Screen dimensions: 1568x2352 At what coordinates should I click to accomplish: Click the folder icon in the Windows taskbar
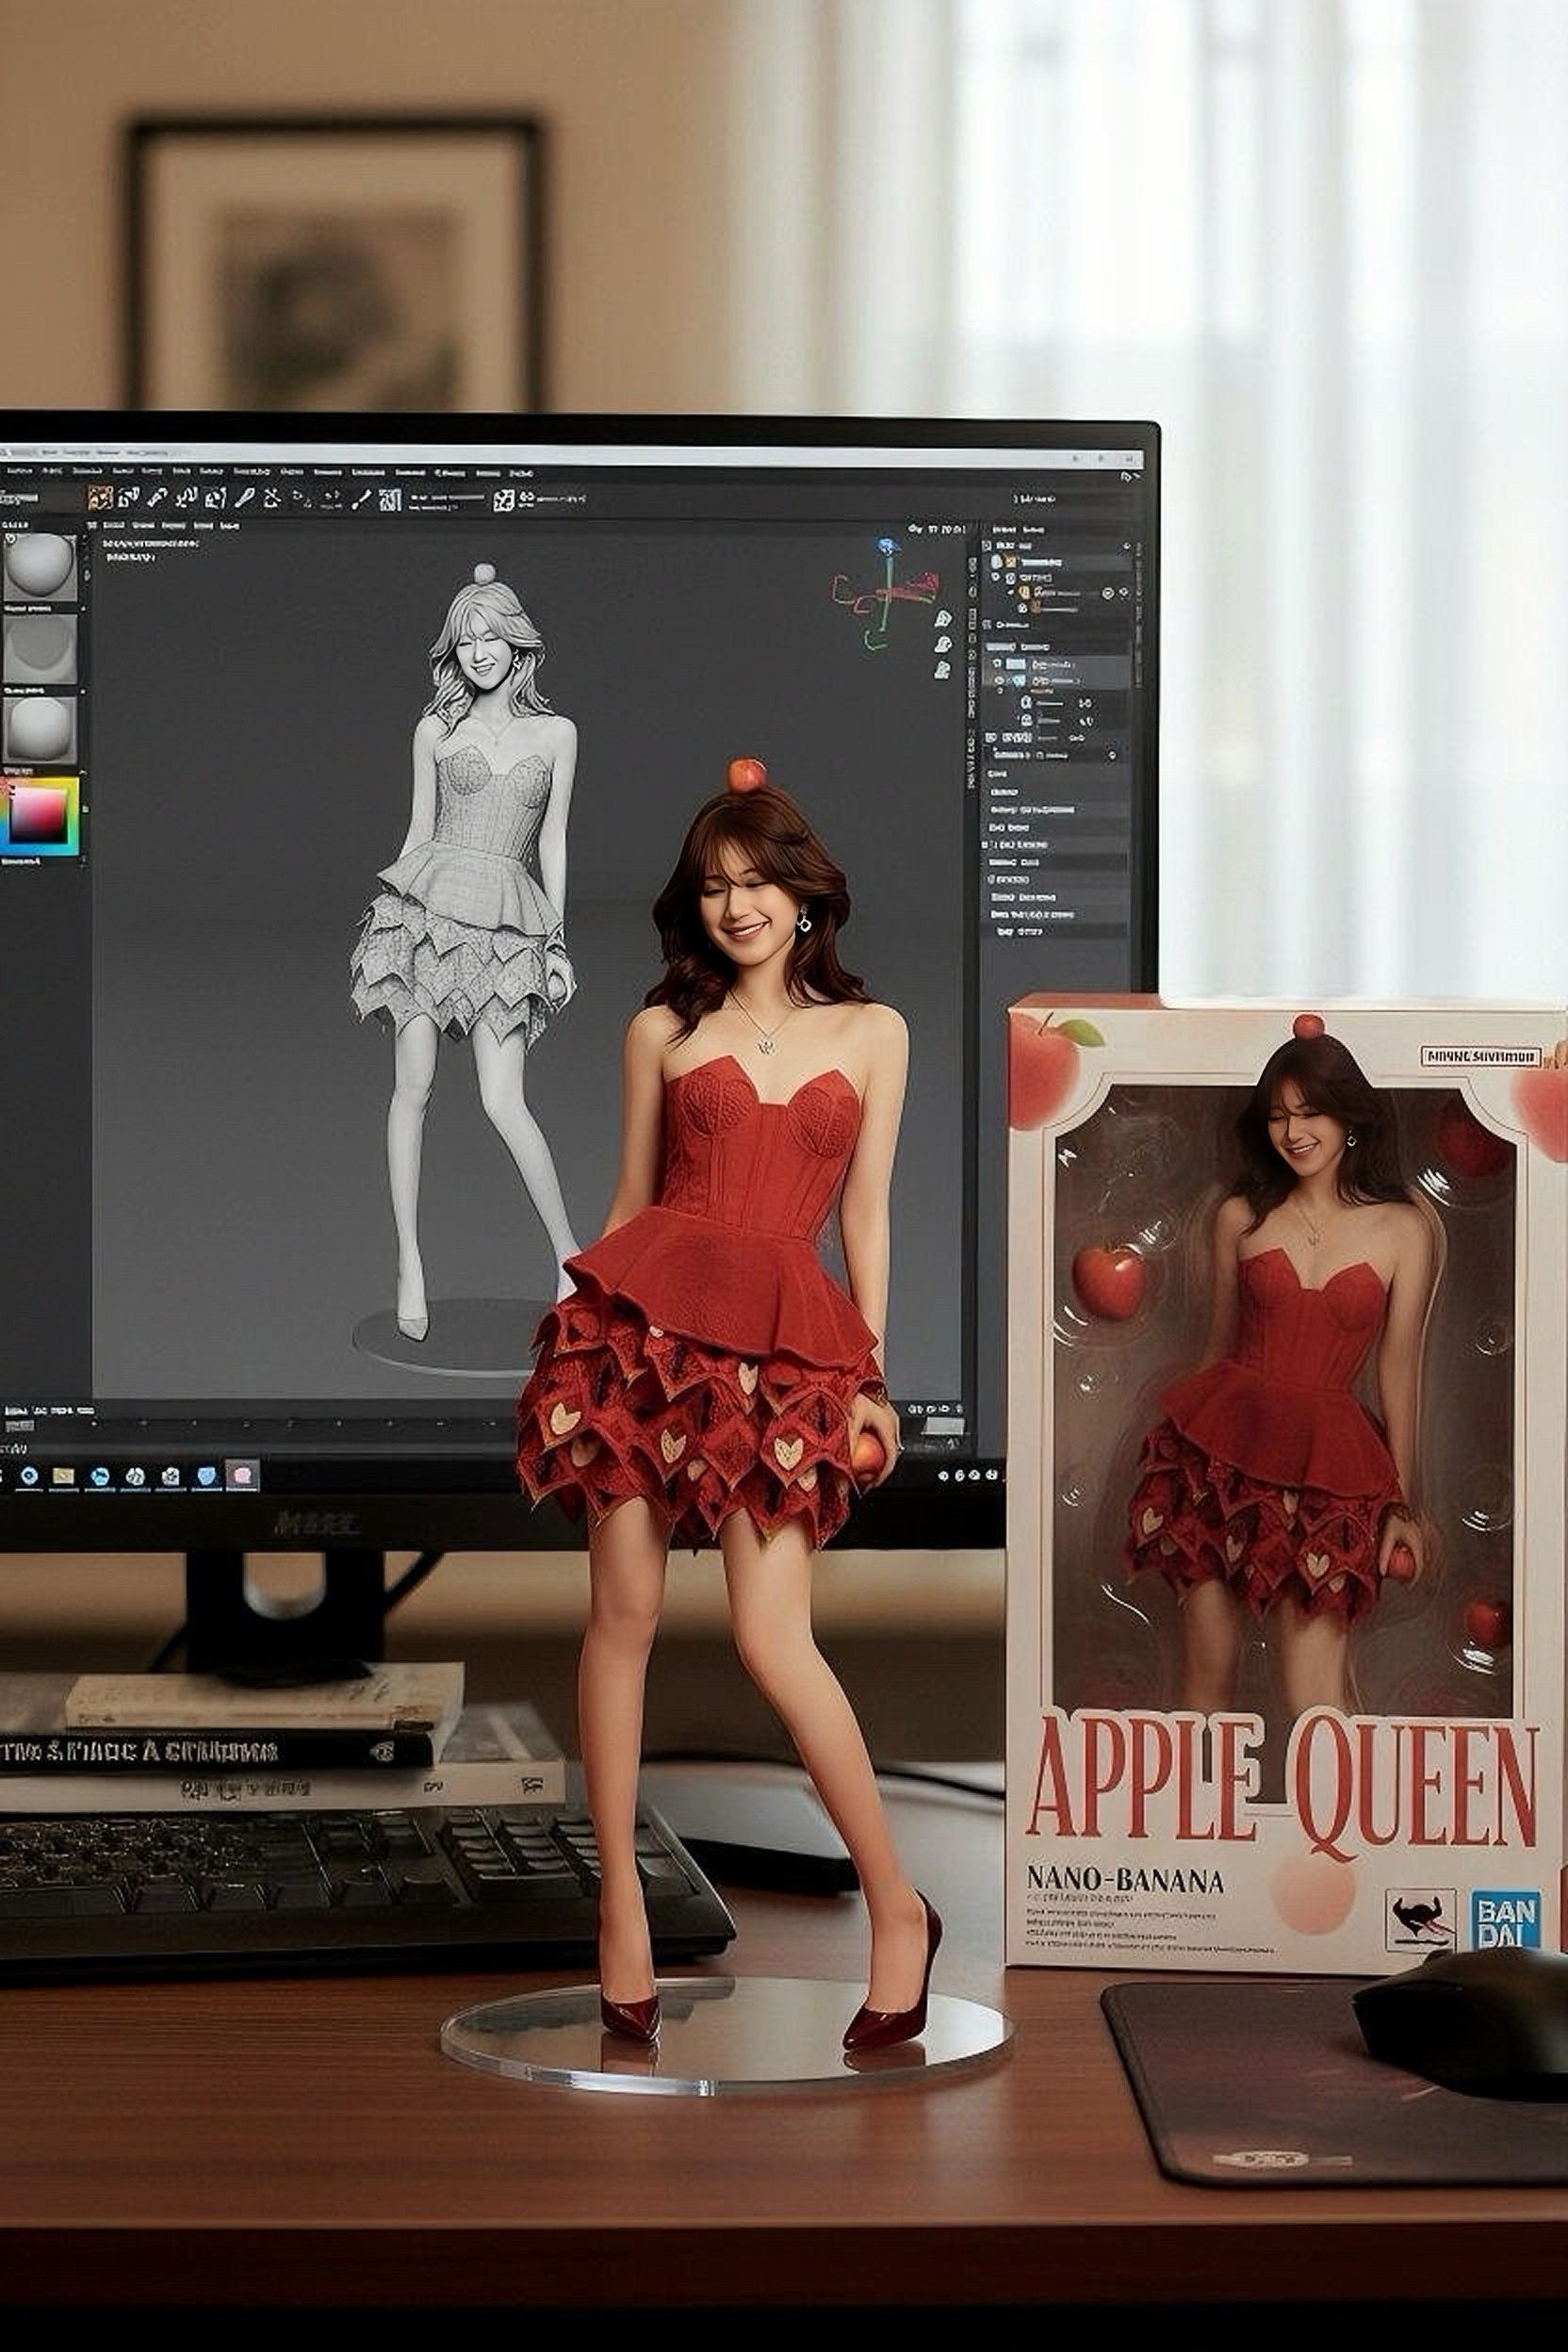pyautogui.click(x=63, y=1476)
